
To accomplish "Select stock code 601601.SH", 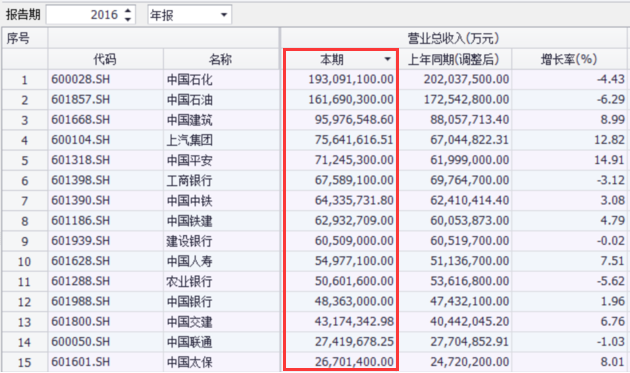I will (x=80, y=362).
